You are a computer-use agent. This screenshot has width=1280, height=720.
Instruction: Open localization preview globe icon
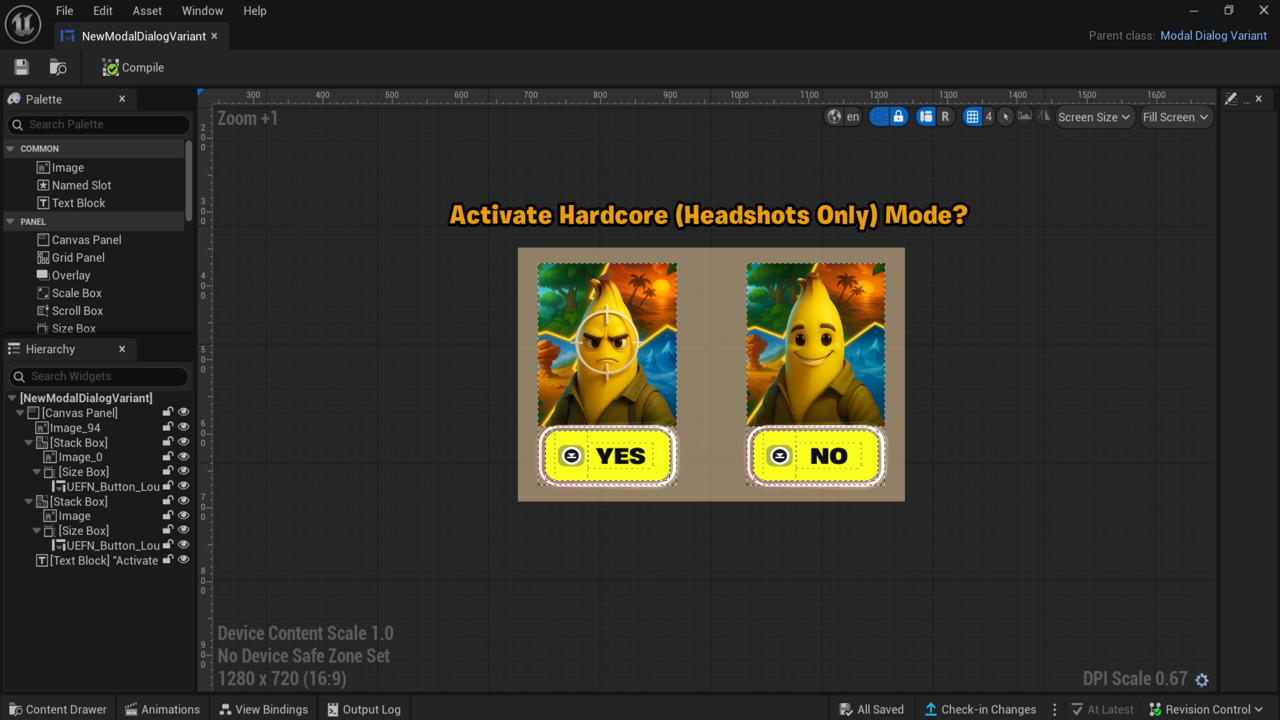point(834,117)
